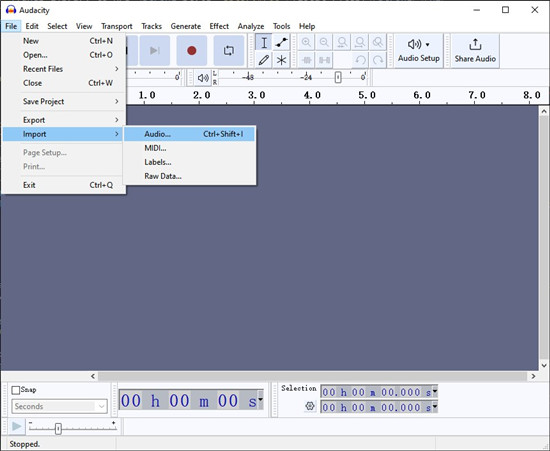
Task: Open the Tools menu
Action: [282, 26]
